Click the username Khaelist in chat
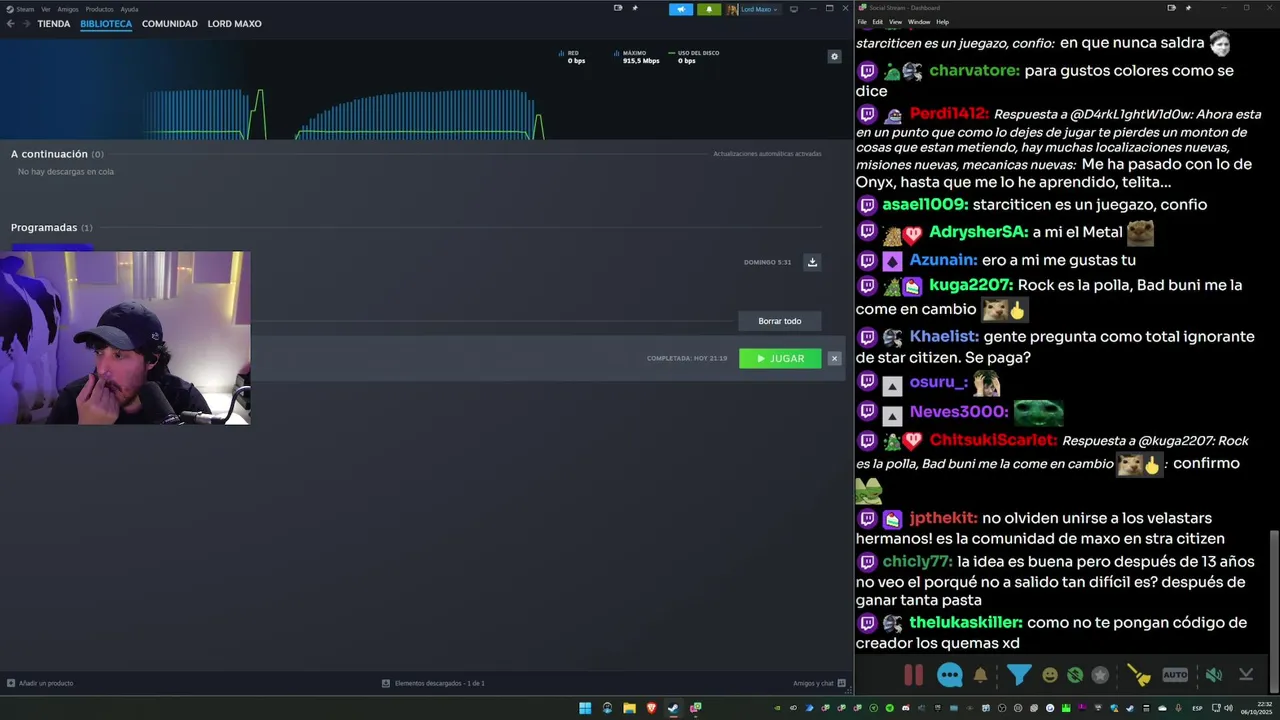Viewport: 1280px width, 720px height. (x=944, y=337)
